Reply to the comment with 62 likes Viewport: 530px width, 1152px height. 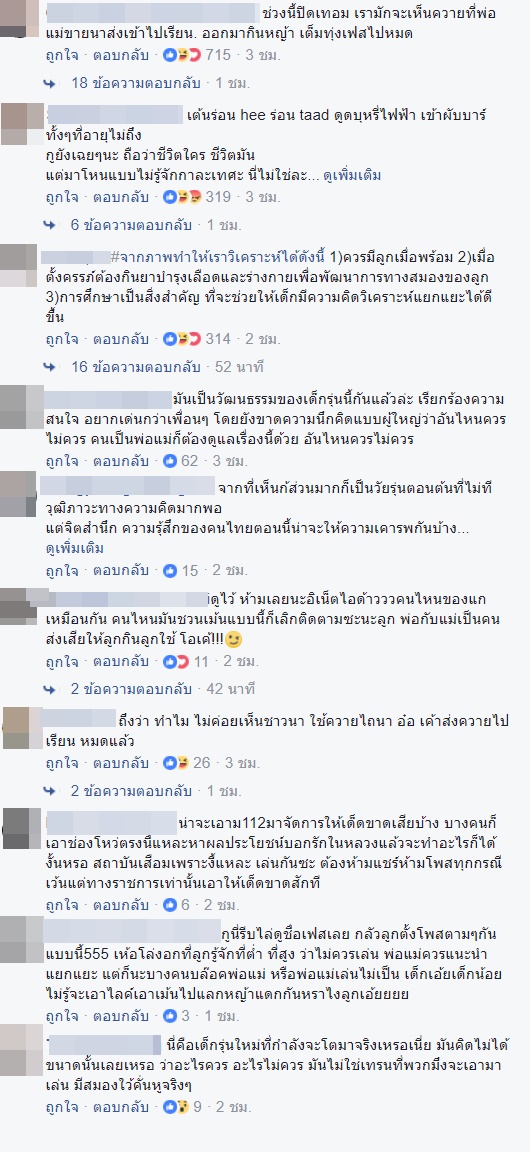click(x=121, y=461)
